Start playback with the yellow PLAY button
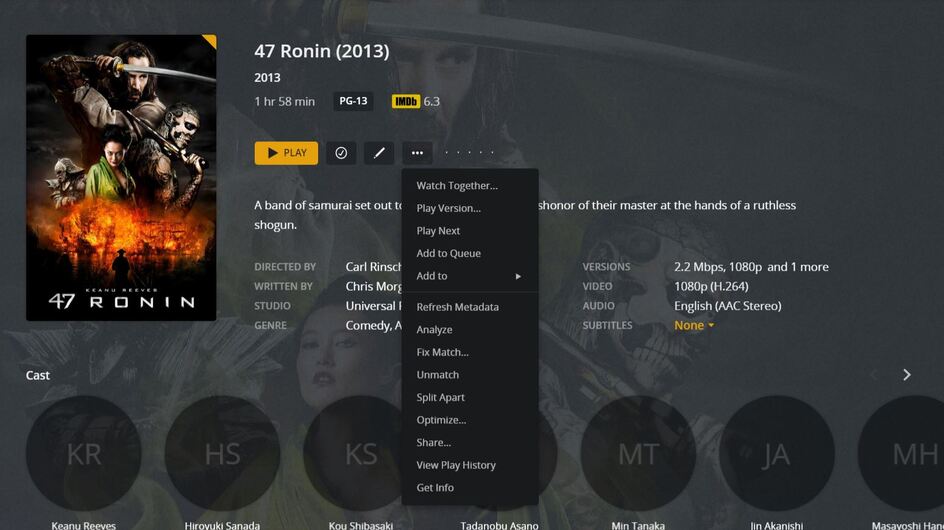944x530 pixels. tap(286, 153)
